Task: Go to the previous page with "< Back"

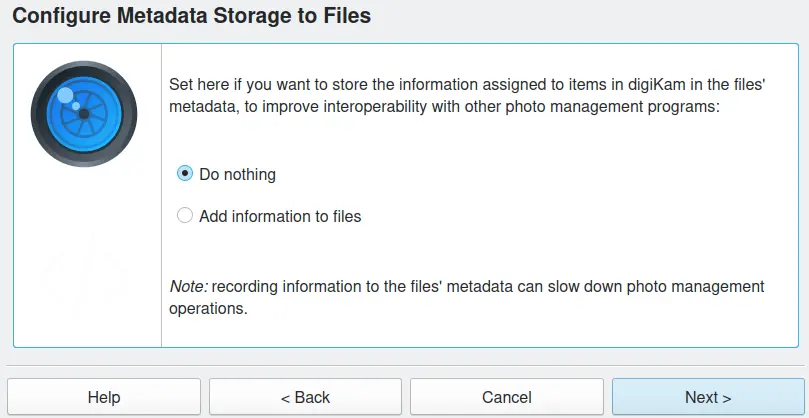Action: [305, 397]
